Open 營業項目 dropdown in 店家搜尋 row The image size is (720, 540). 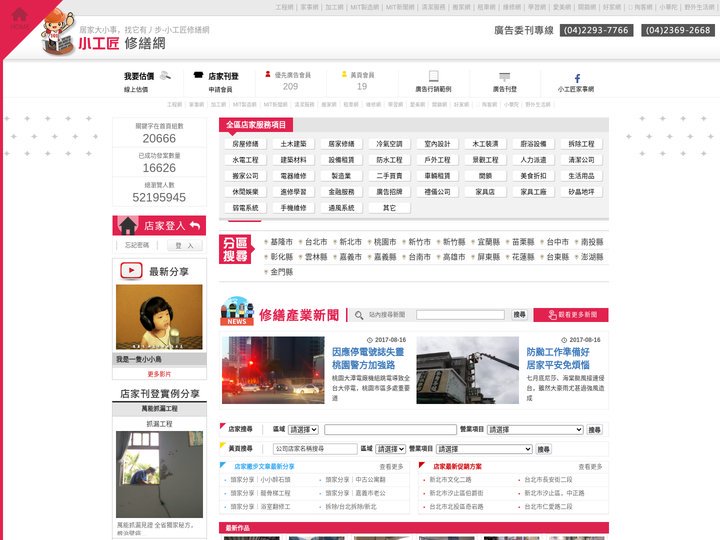pyautogui.click(x=535, y=430)
